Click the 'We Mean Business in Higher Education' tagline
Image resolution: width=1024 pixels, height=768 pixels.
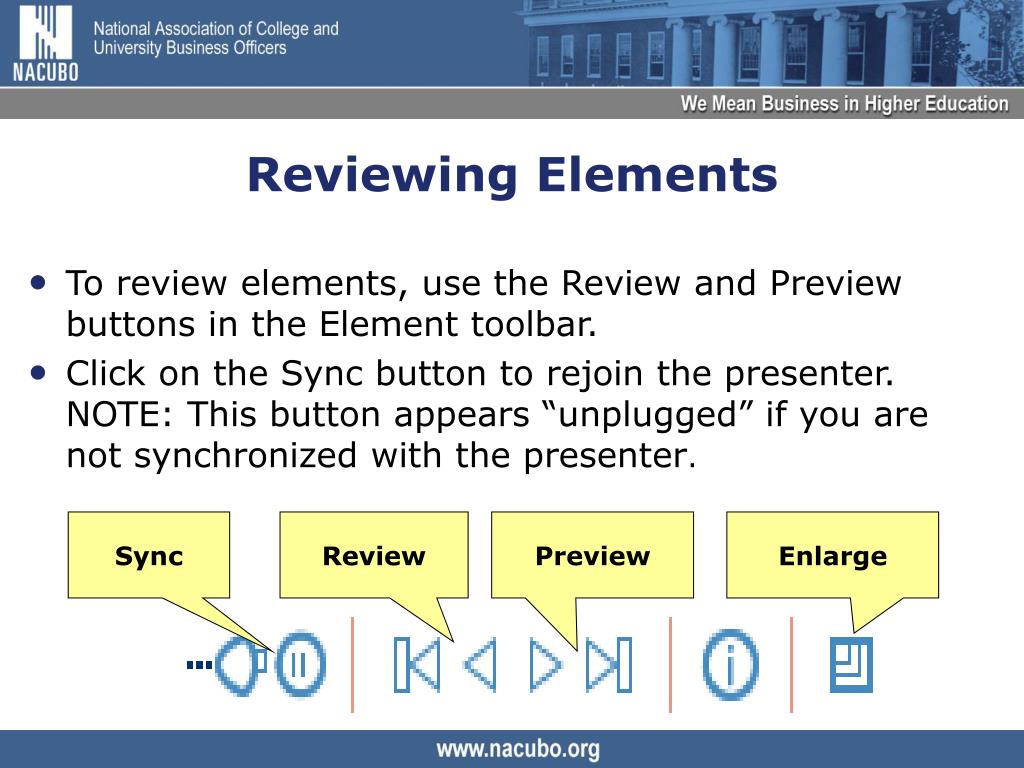point(844,104)
